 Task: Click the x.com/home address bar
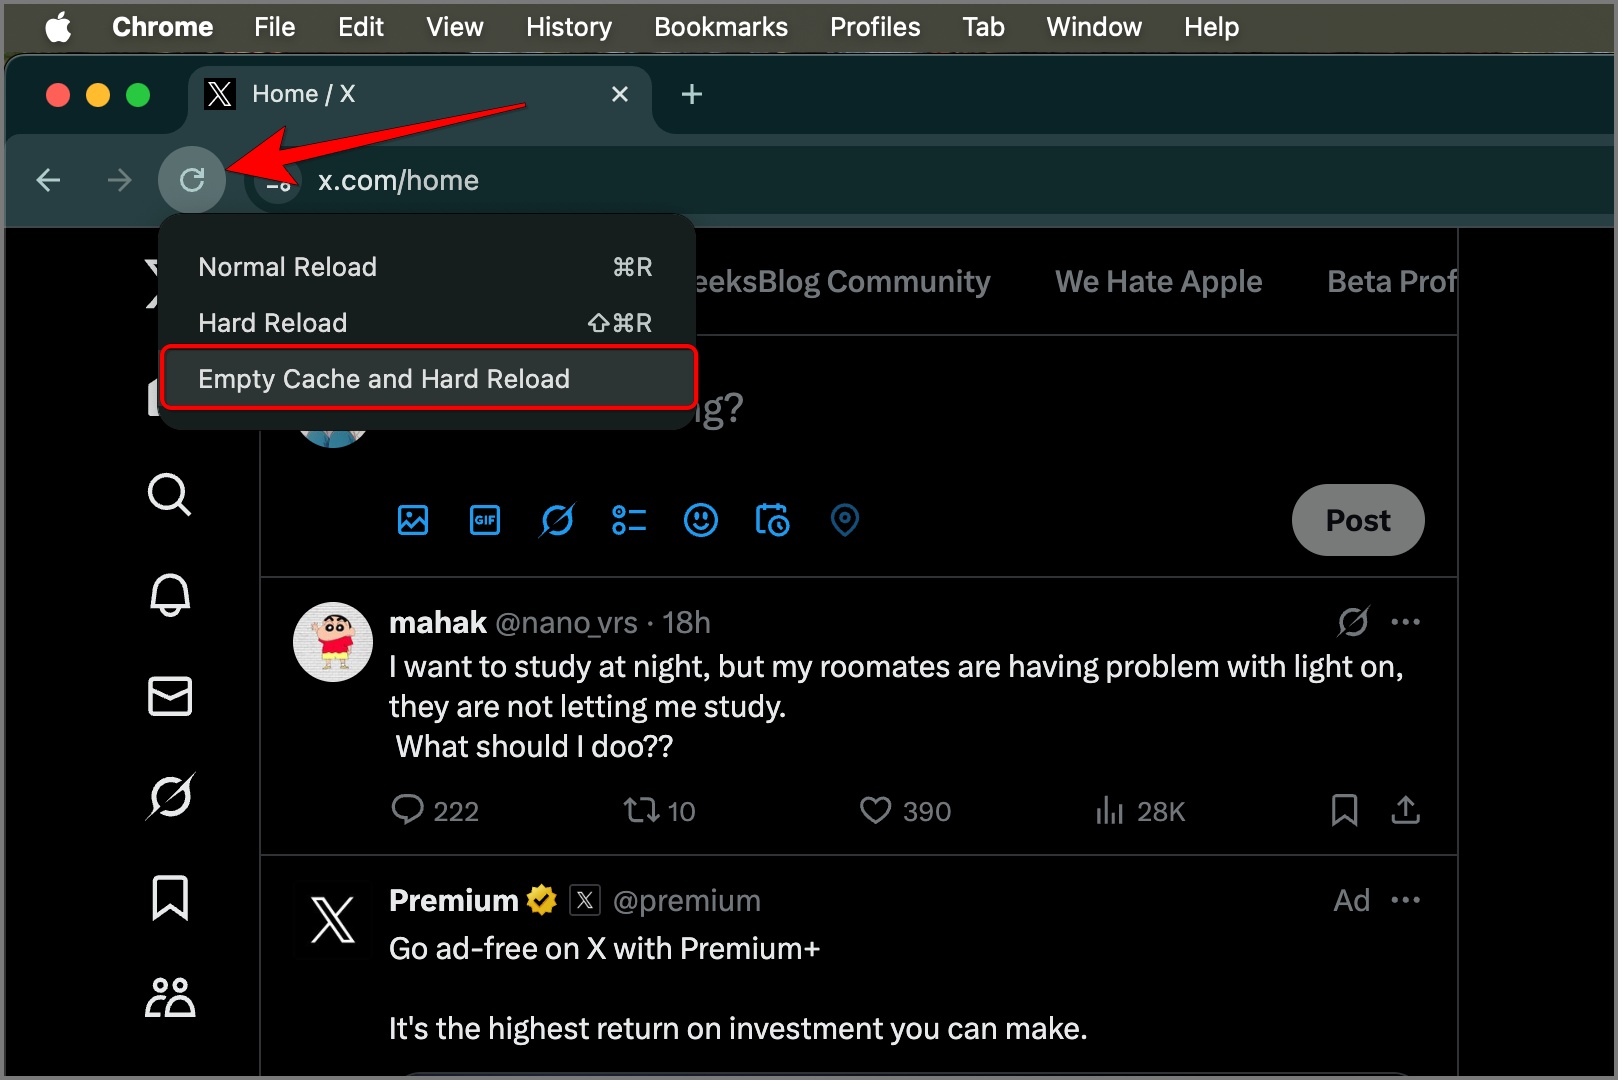tap(398, 180)
